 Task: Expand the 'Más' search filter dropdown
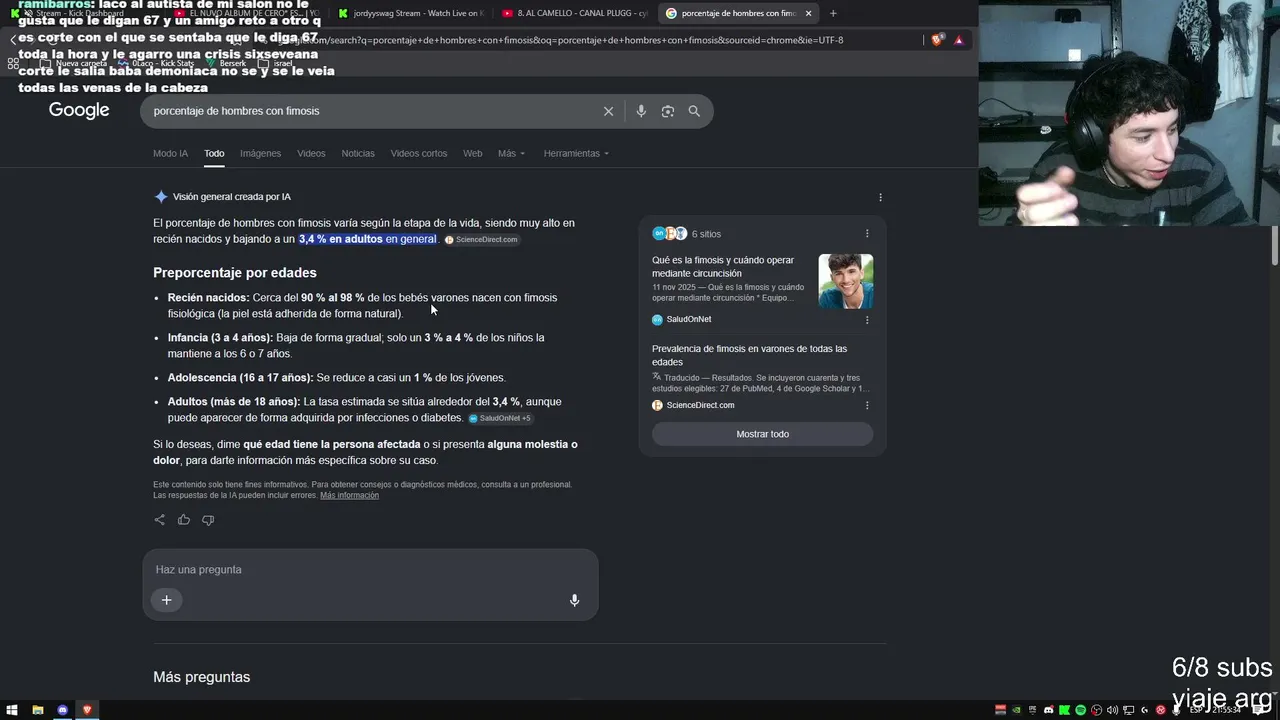coord(511,154)
